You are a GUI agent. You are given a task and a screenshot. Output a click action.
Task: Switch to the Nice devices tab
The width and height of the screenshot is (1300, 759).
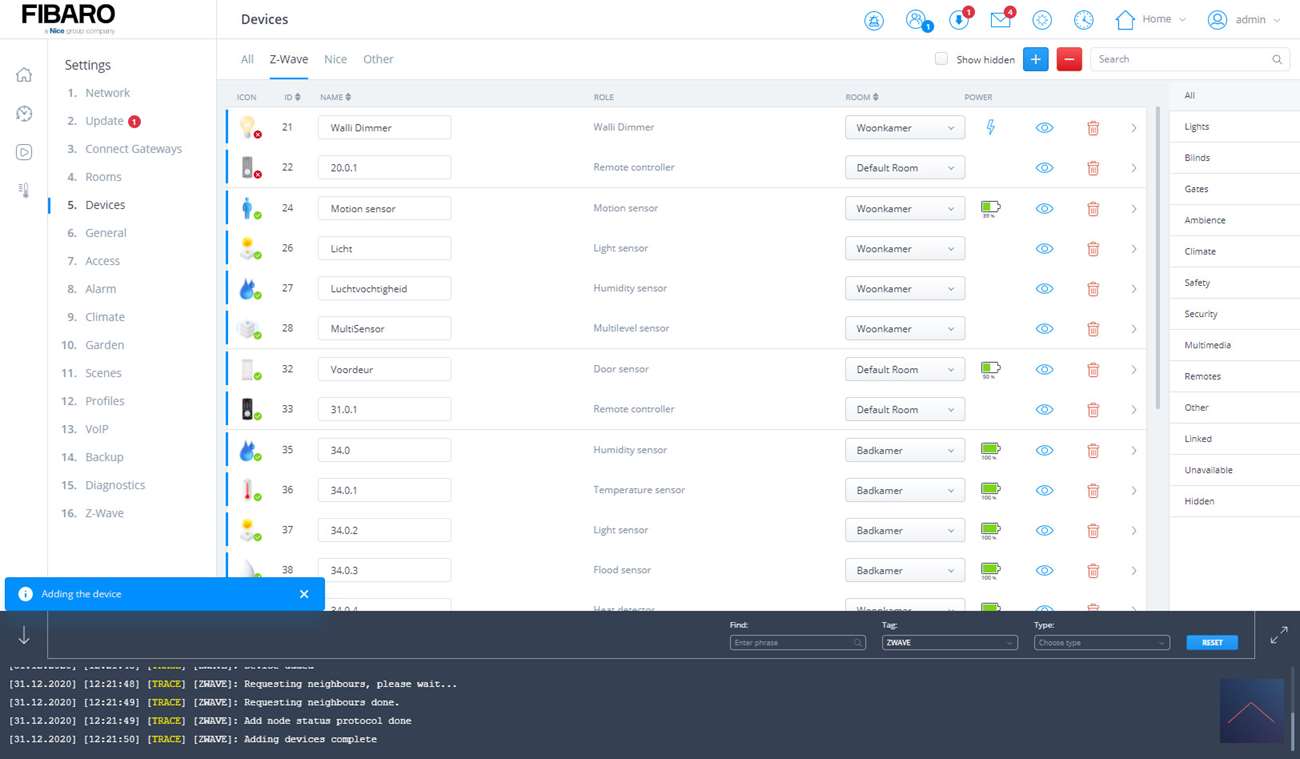(x=335, y=60)
